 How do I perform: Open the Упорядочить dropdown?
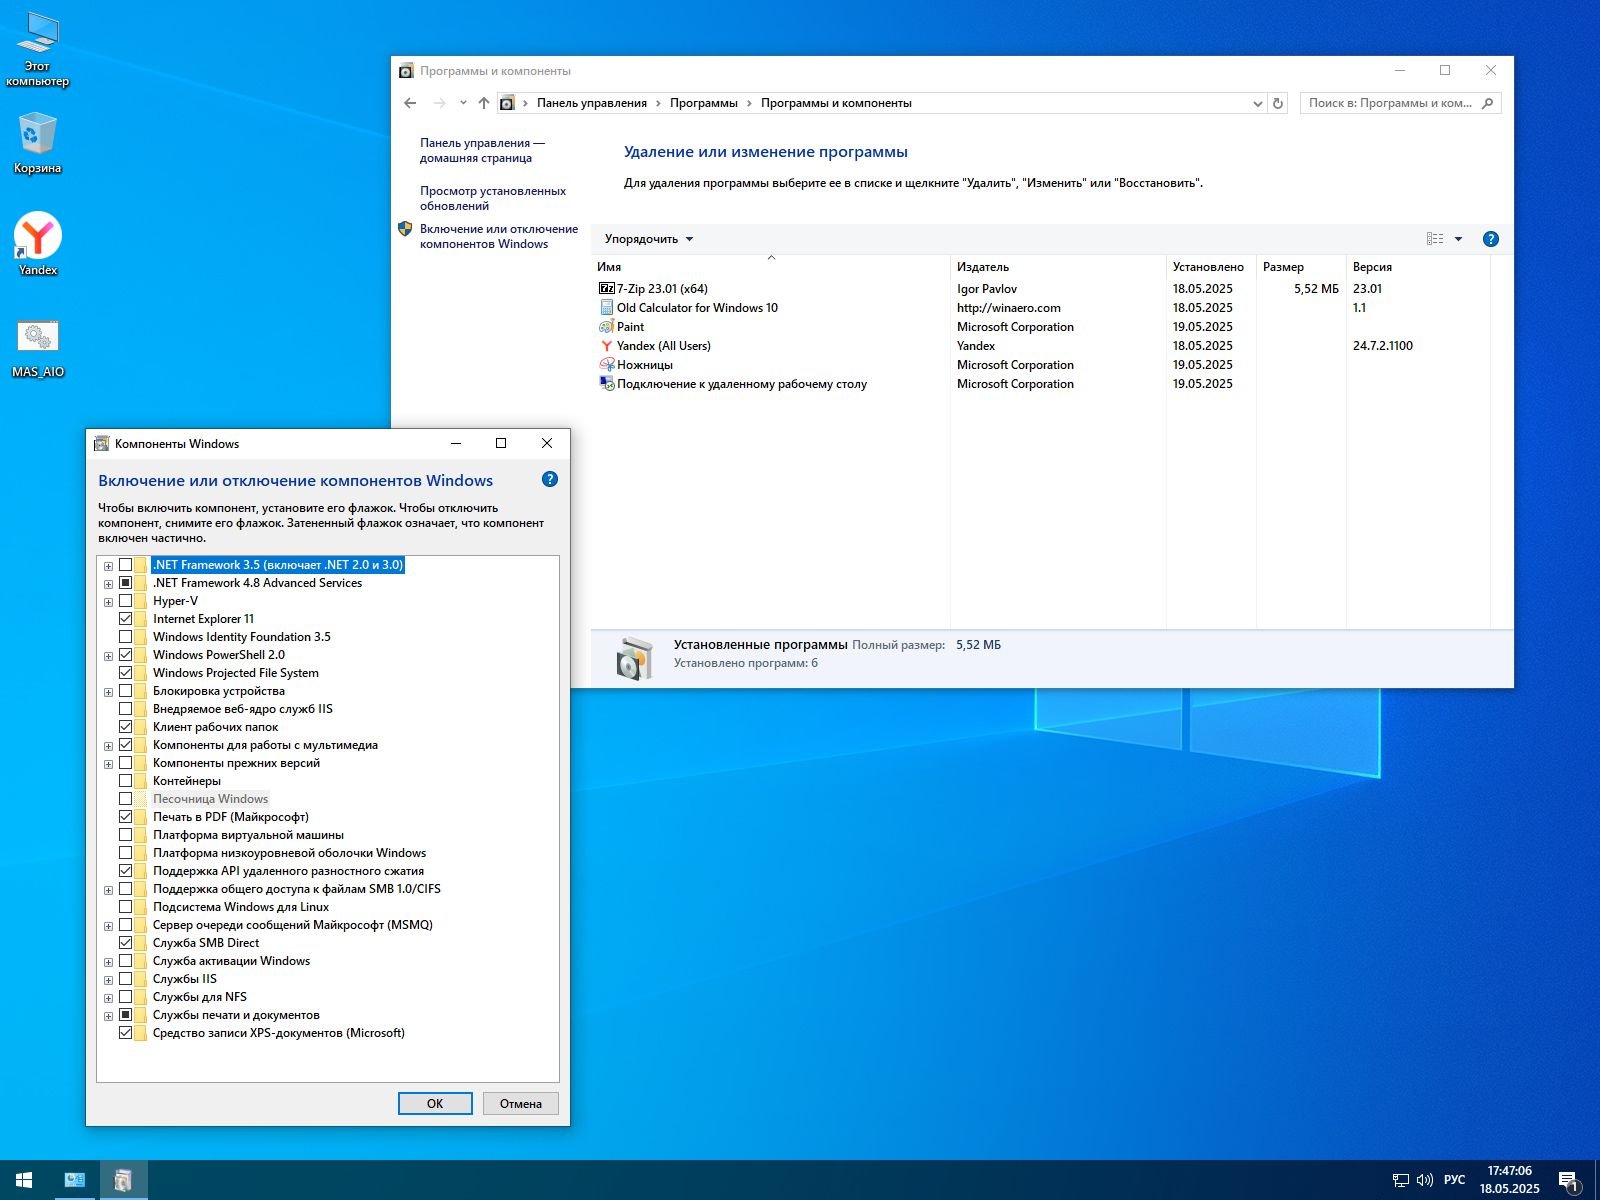pos(648,239)
